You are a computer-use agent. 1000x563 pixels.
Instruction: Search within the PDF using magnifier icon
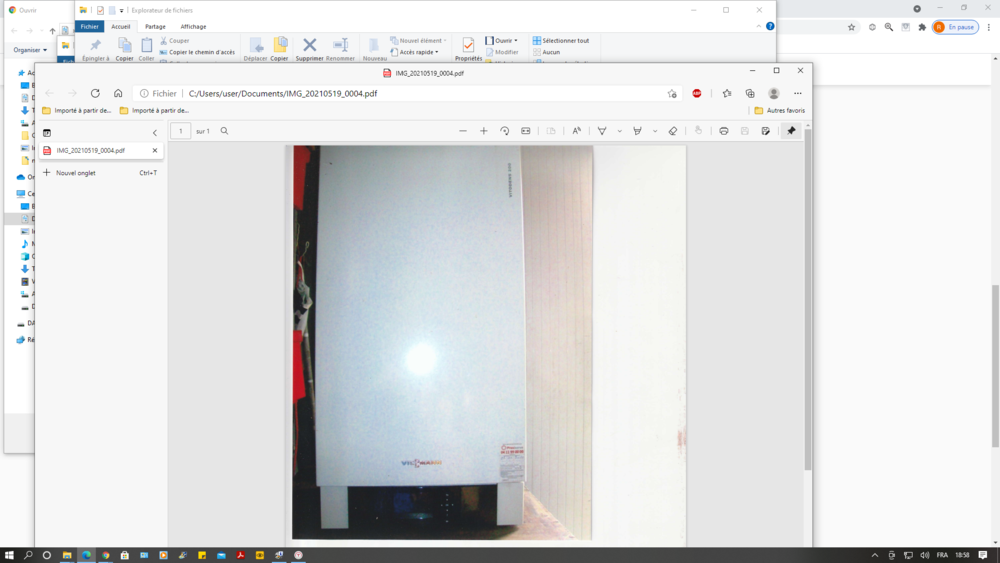pyautogui.click(x=224, y=131)
